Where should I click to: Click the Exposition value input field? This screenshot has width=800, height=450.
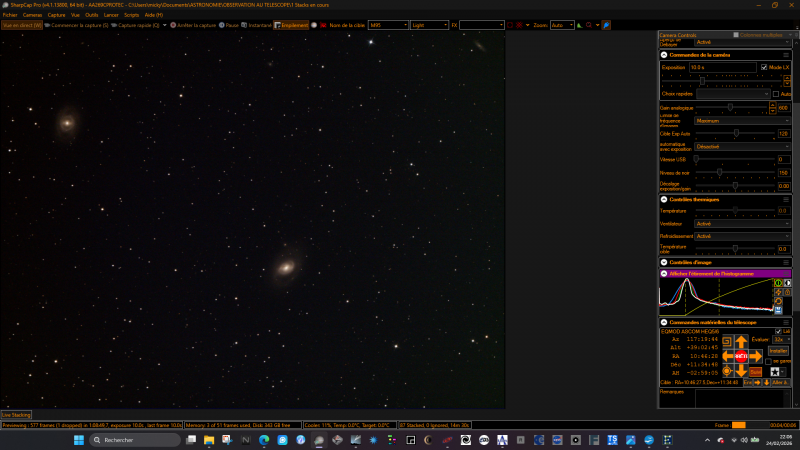coord(722,67)
